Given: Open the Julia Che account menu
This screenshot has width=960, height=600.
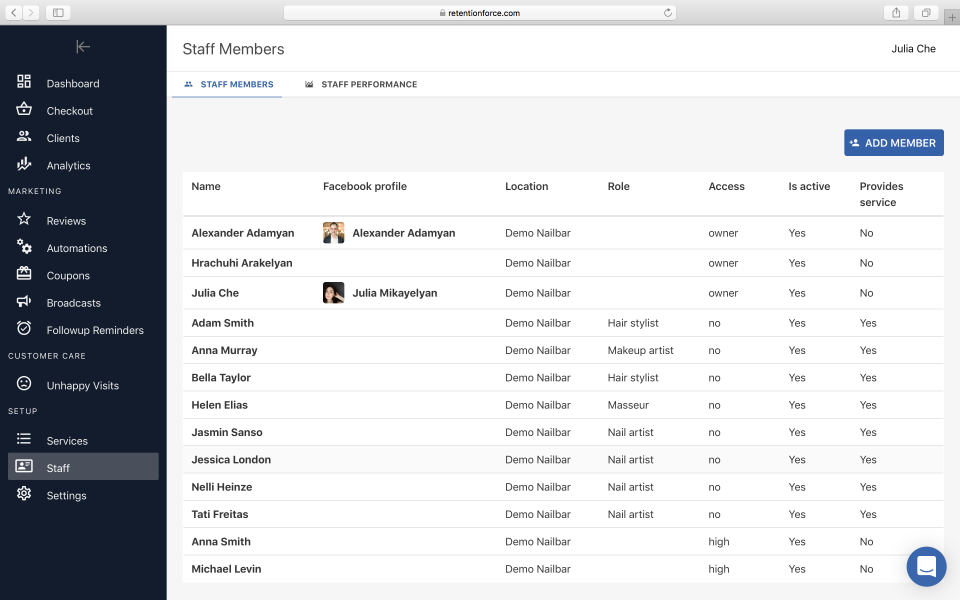Looking at the screenshot, I should click(913, 49).
